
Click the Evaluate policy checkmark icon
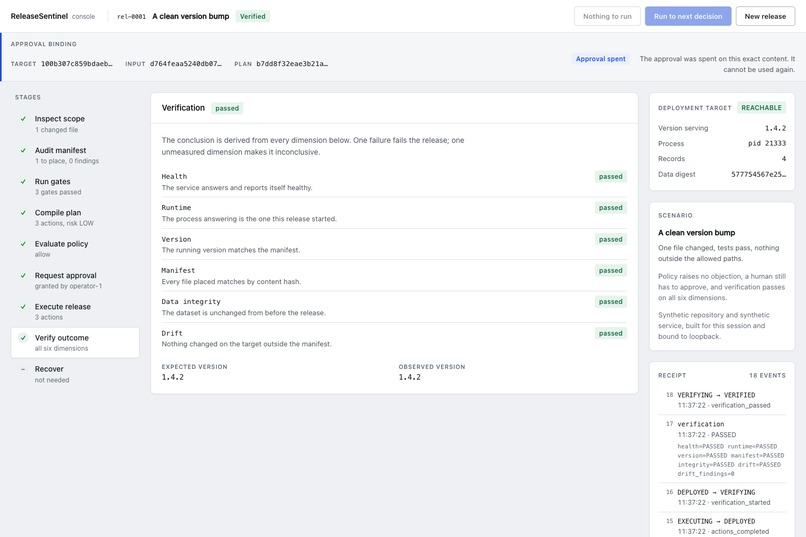(x=23, y=244)
